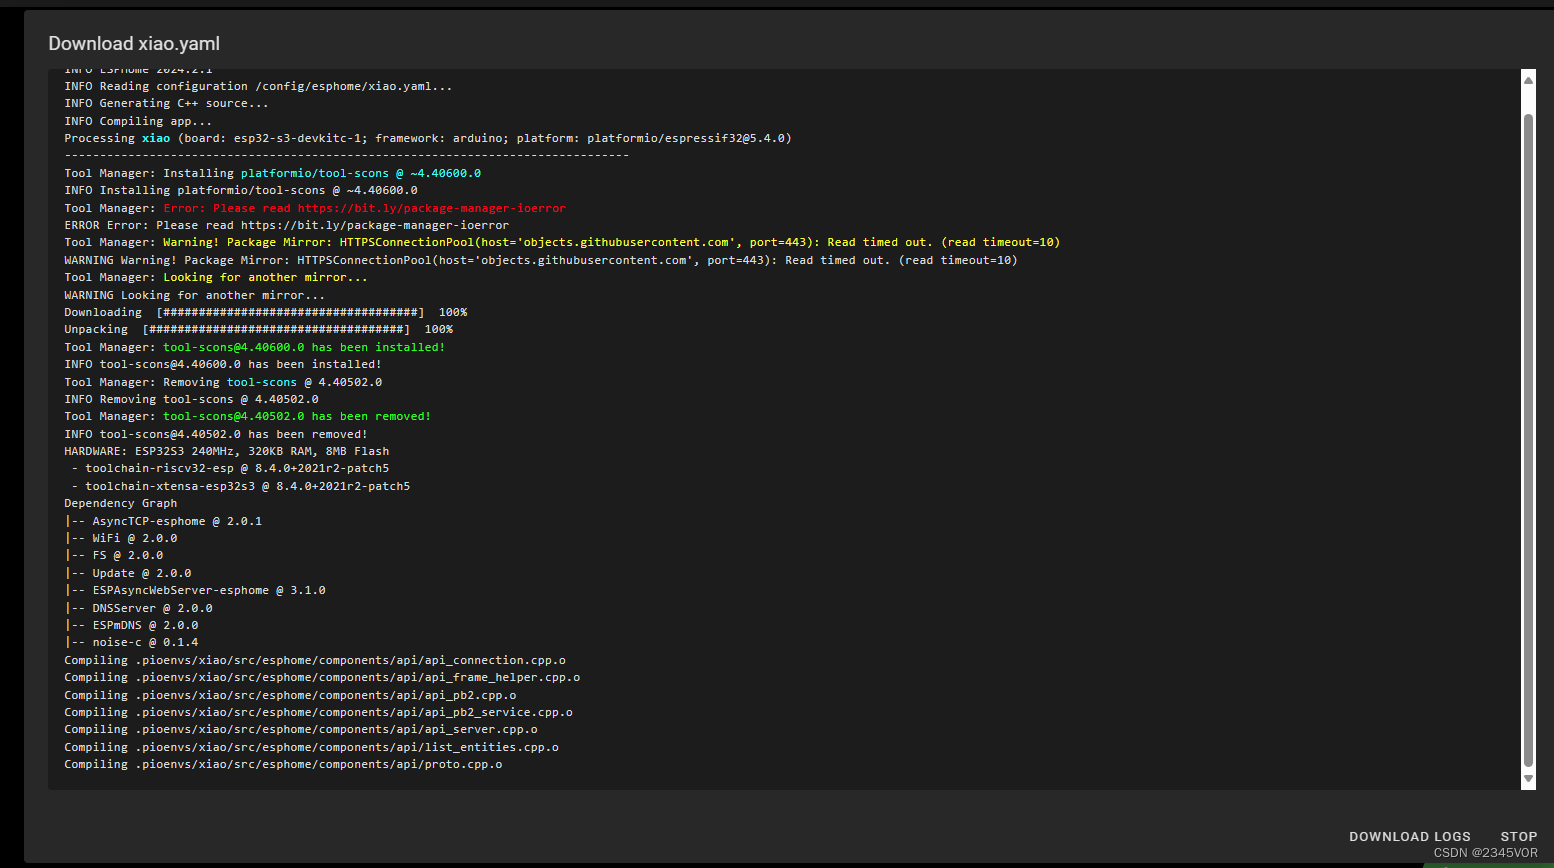Stop the compile with STOP button

(x=1518, y=837)
